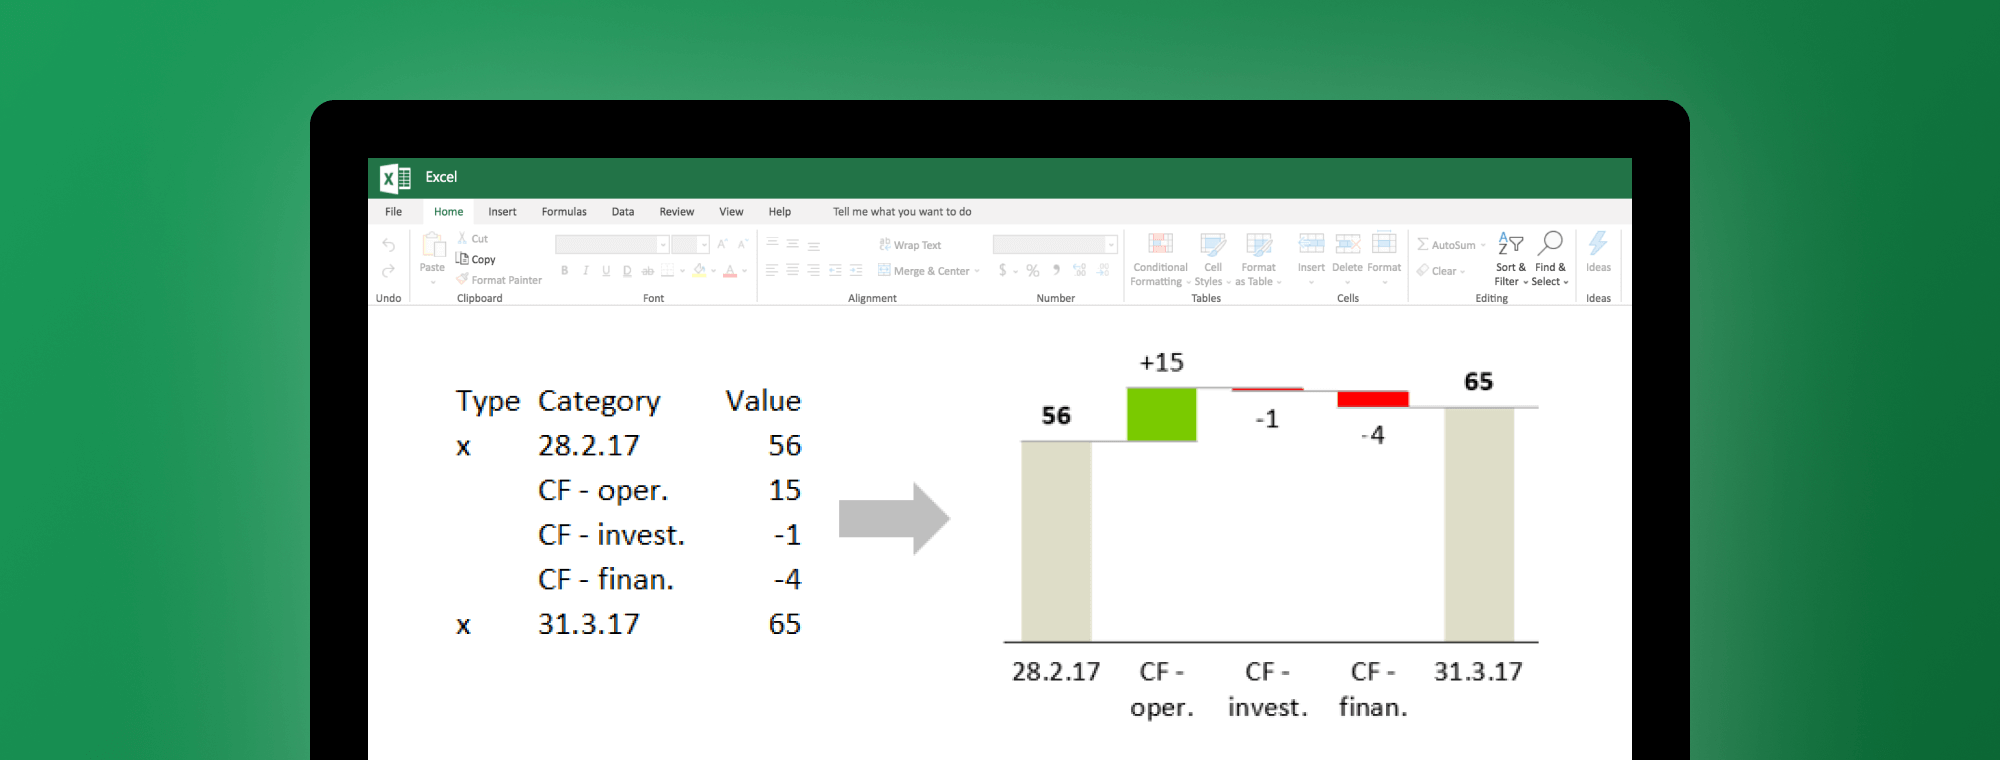Expand the font name dropdown
This screenshot has width=2000, height=760.
[x=662, y=245]
